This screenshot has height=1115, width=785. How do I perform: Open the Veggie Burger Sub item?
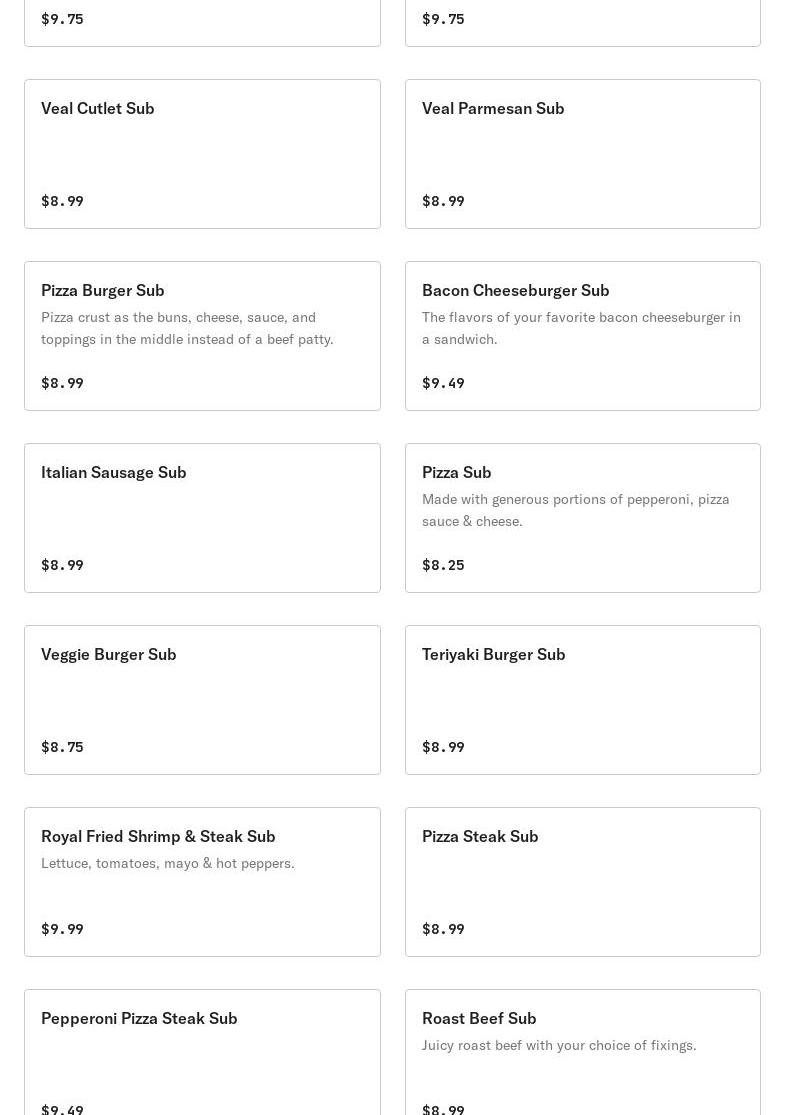pyautogui.click(x=202, y=700)
